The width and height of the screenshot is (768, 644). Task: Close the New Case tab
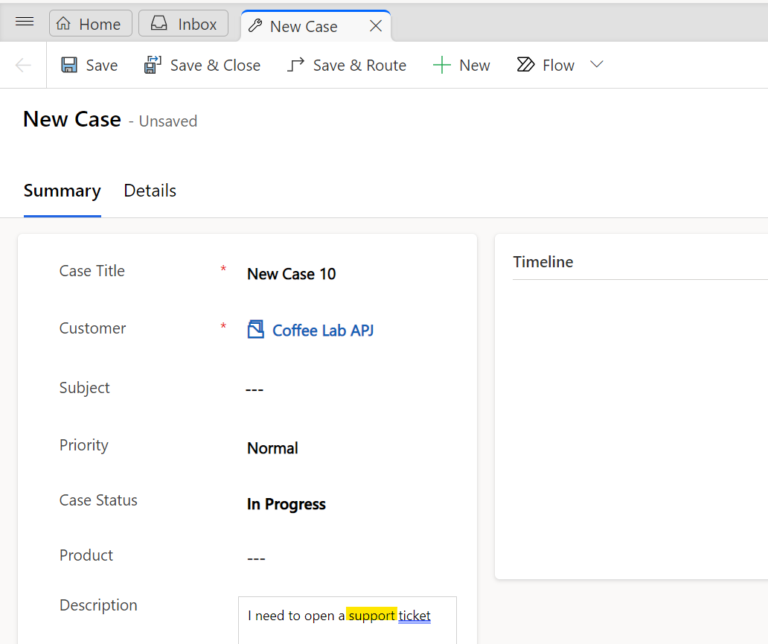376,25
